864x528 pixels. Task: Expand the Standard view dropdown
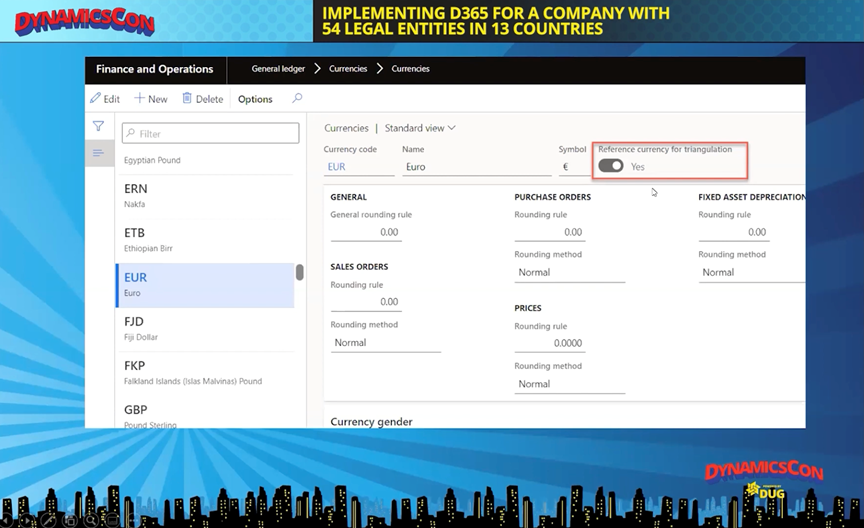pos(420,128)
